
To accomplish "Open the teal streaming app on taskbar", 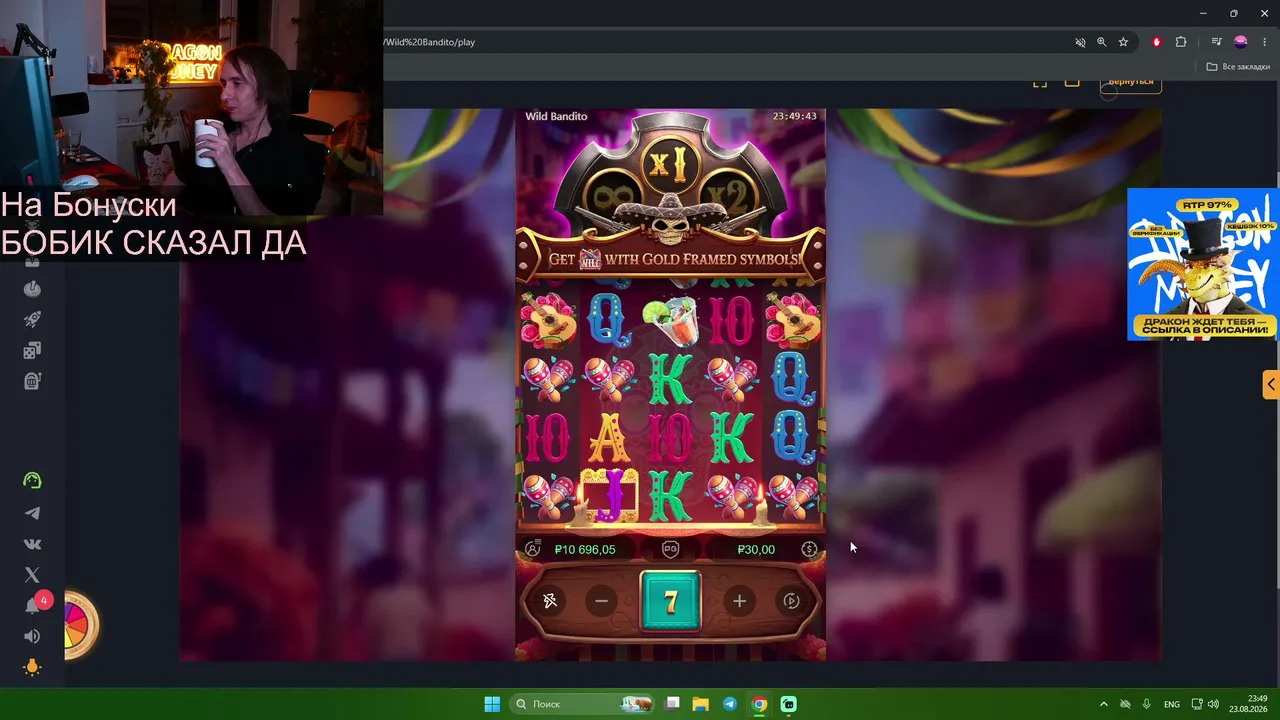I will [x=789, y=704].
